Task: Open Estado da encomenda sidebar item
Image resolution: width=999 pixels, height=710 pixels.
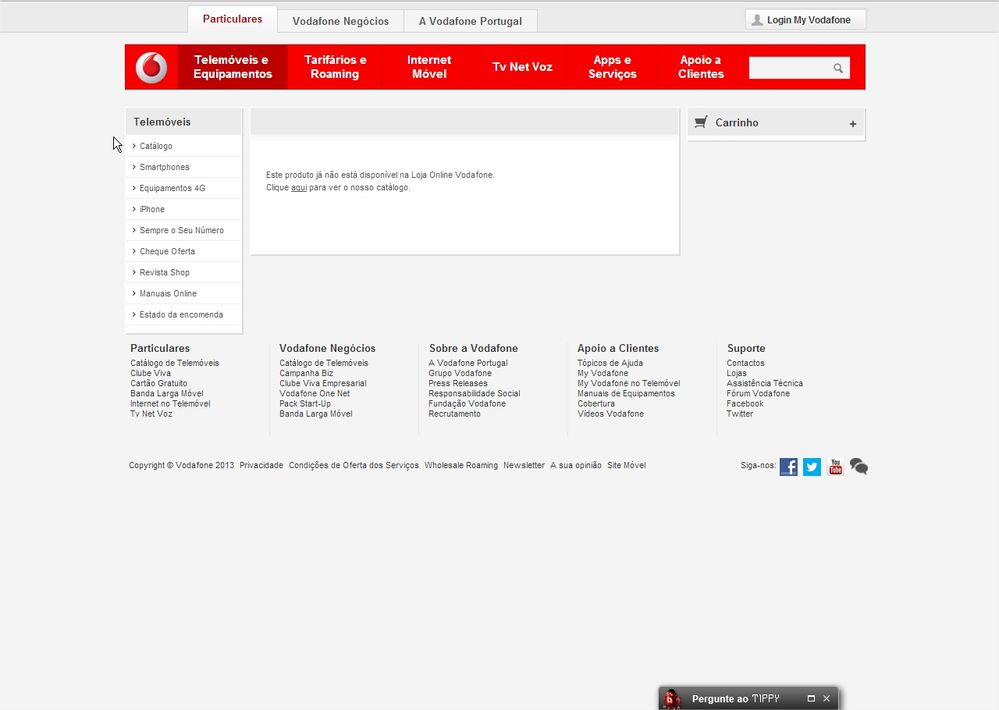Action: click(181, 315)
